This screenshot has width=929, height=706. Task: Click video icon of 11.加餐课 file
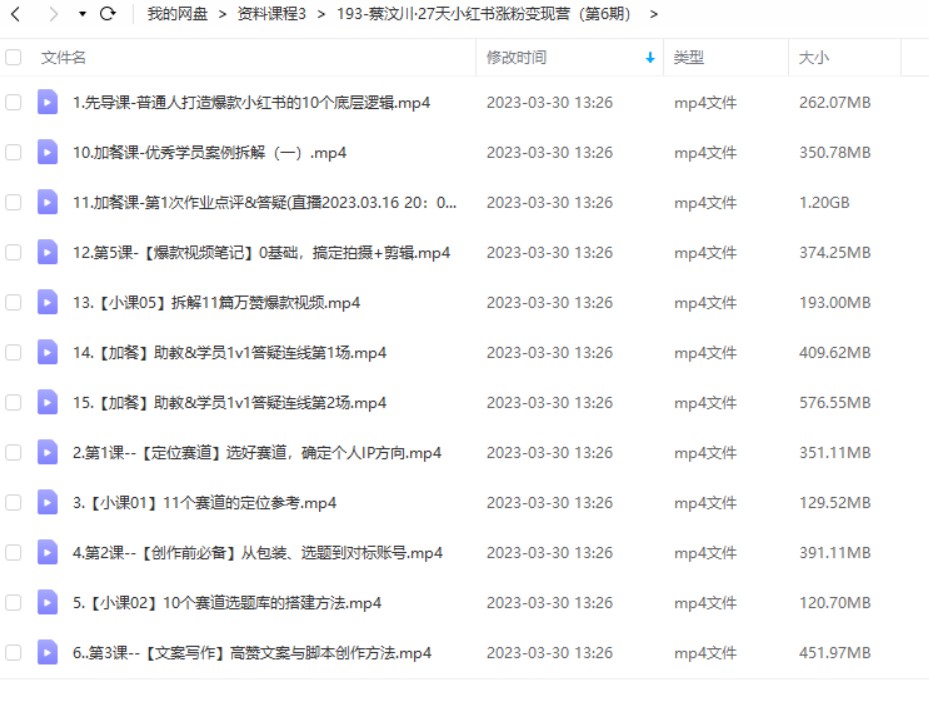pos(47,202)
